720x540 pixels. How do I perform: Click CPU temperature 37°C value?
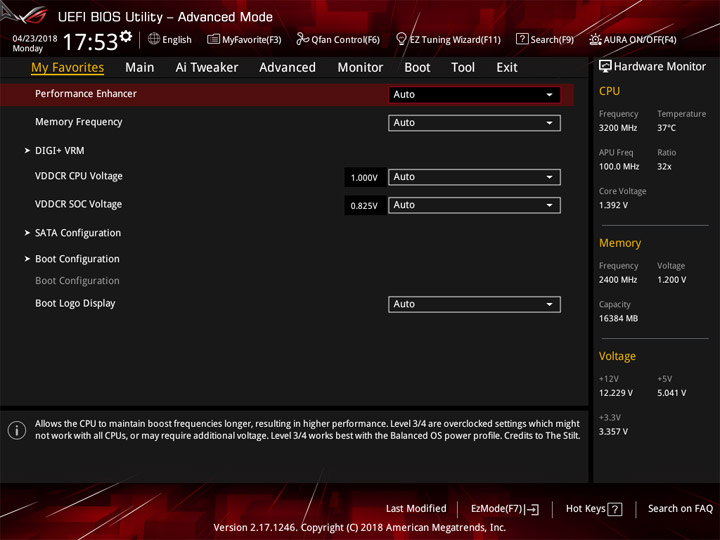(666, 128)
